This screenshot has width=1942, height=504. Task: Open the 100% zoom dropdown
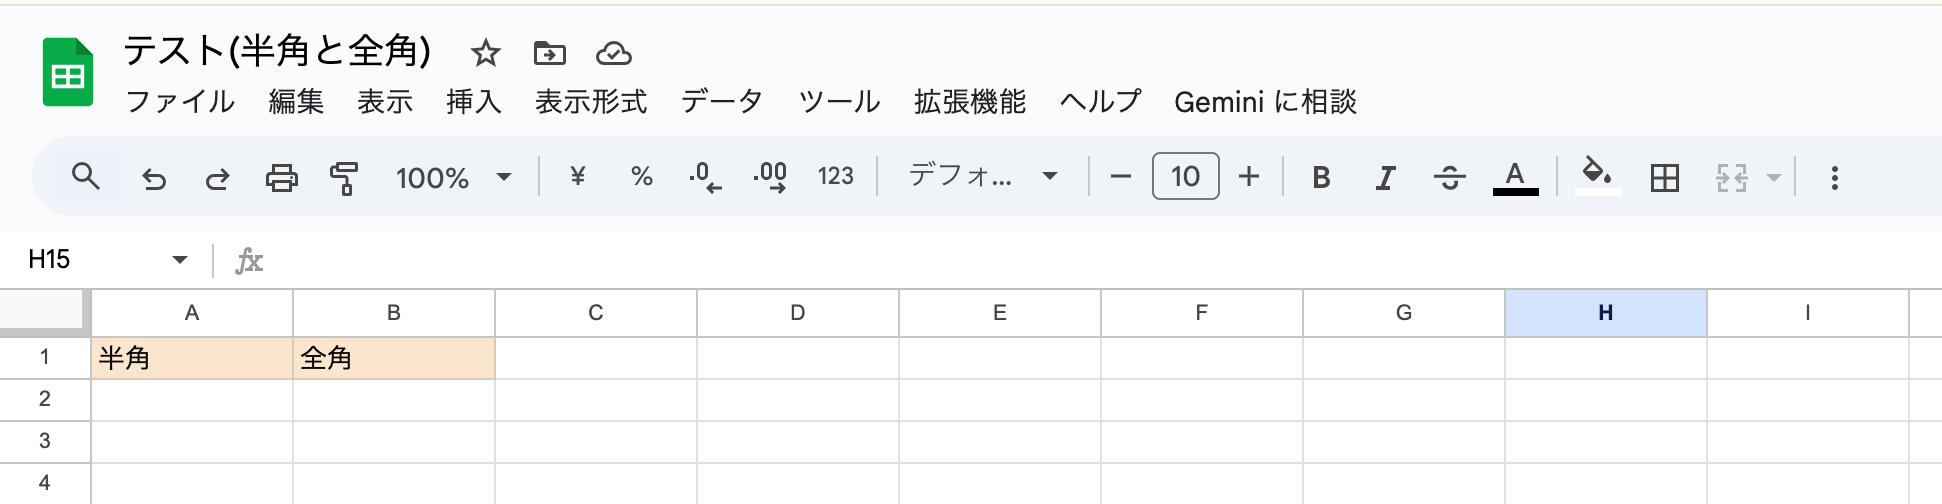[453, 178]
